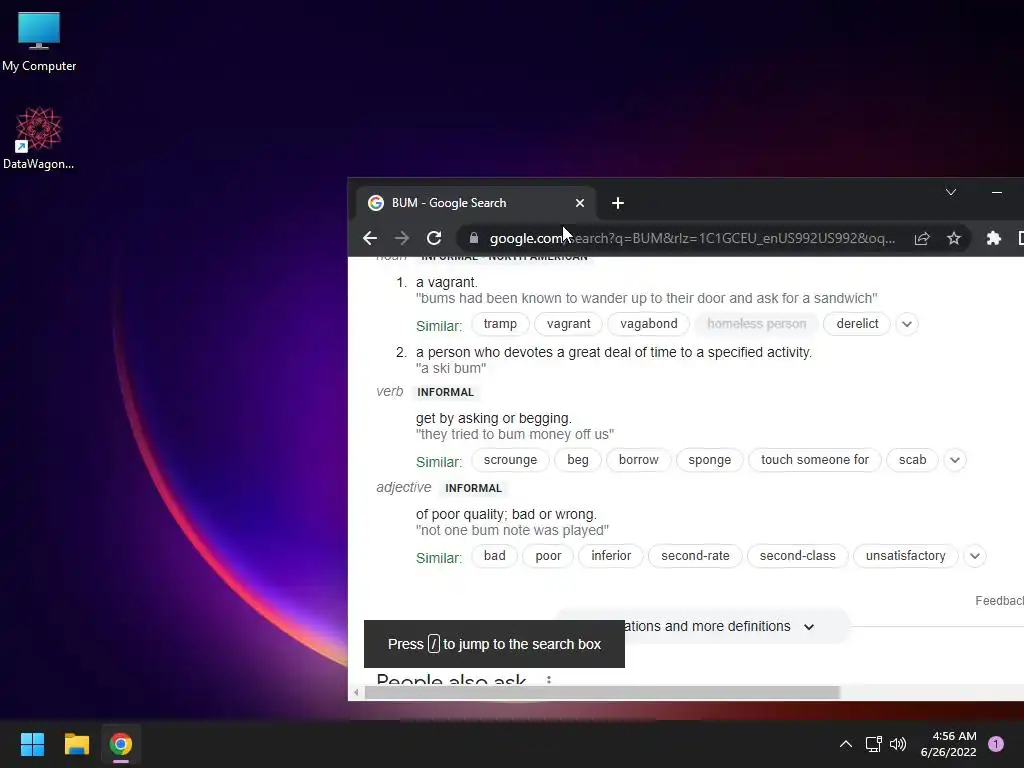Close the BUM - Google Search tab
This screenshot has height=768, width=1024.
coord(579,203)
